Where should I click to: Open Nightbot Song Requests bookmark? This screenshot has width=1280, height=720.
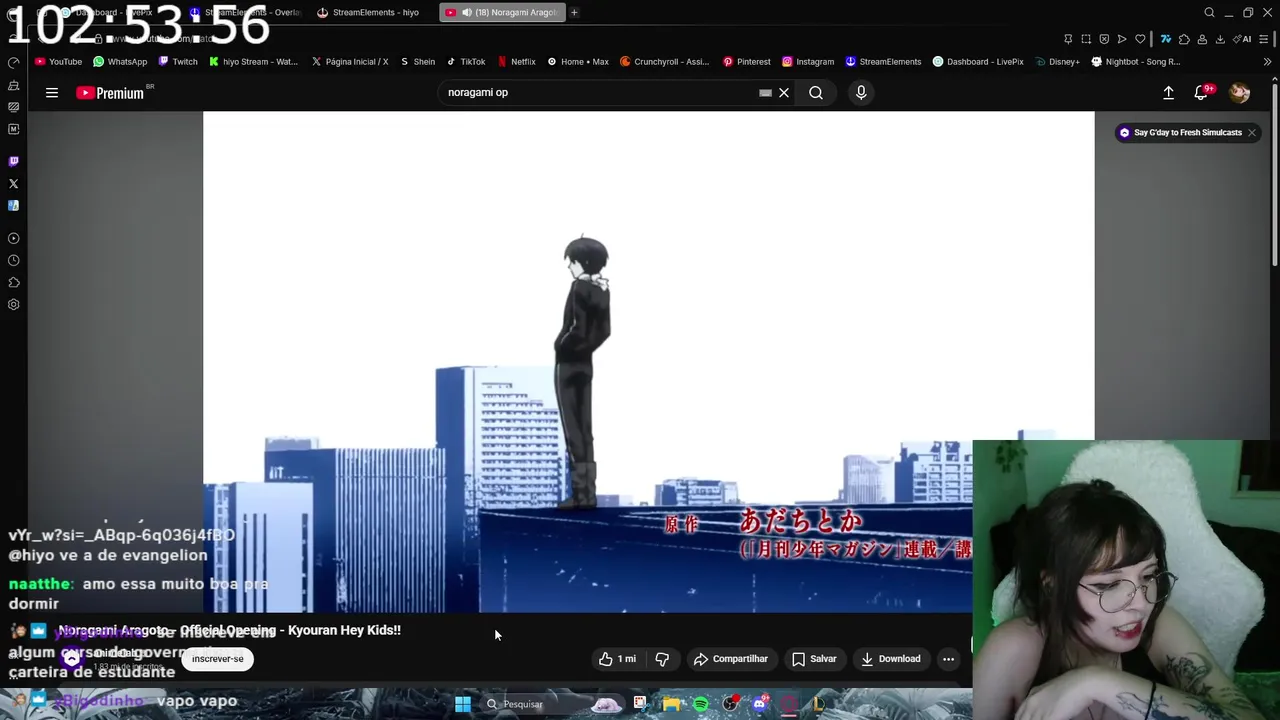coord(1136,62)
